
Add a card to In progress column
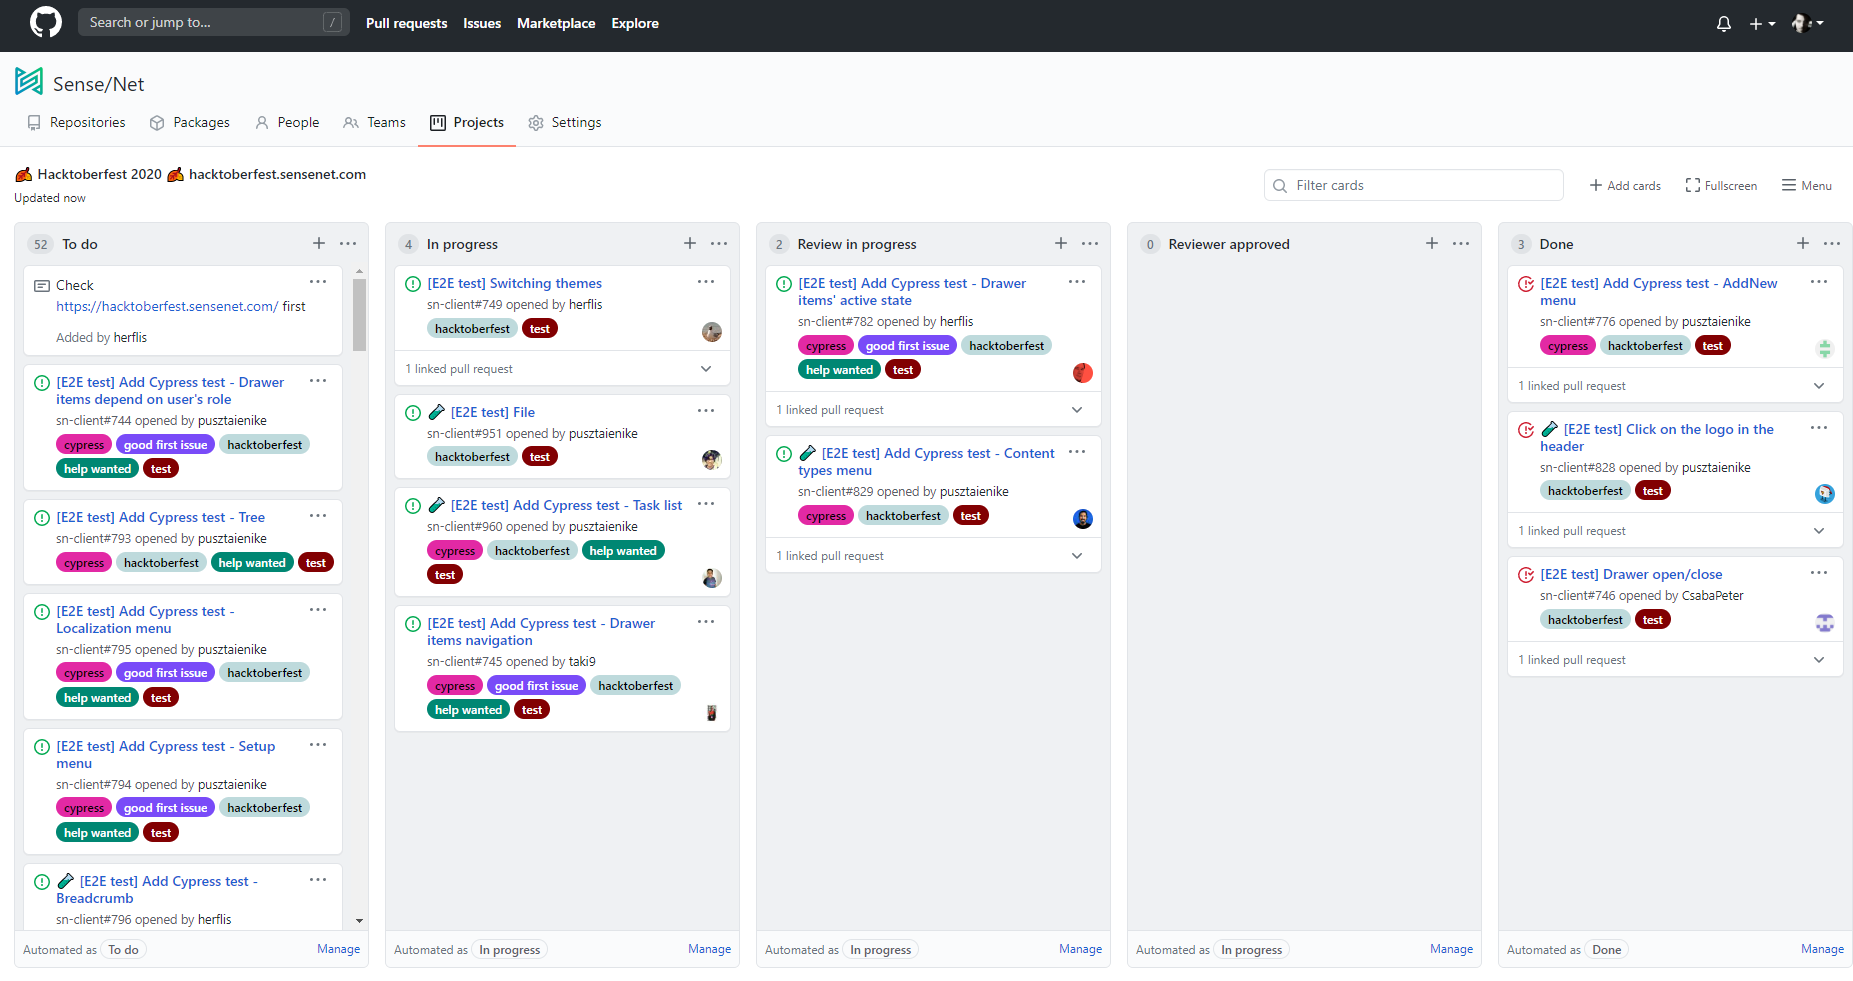[x=690, y=243]
